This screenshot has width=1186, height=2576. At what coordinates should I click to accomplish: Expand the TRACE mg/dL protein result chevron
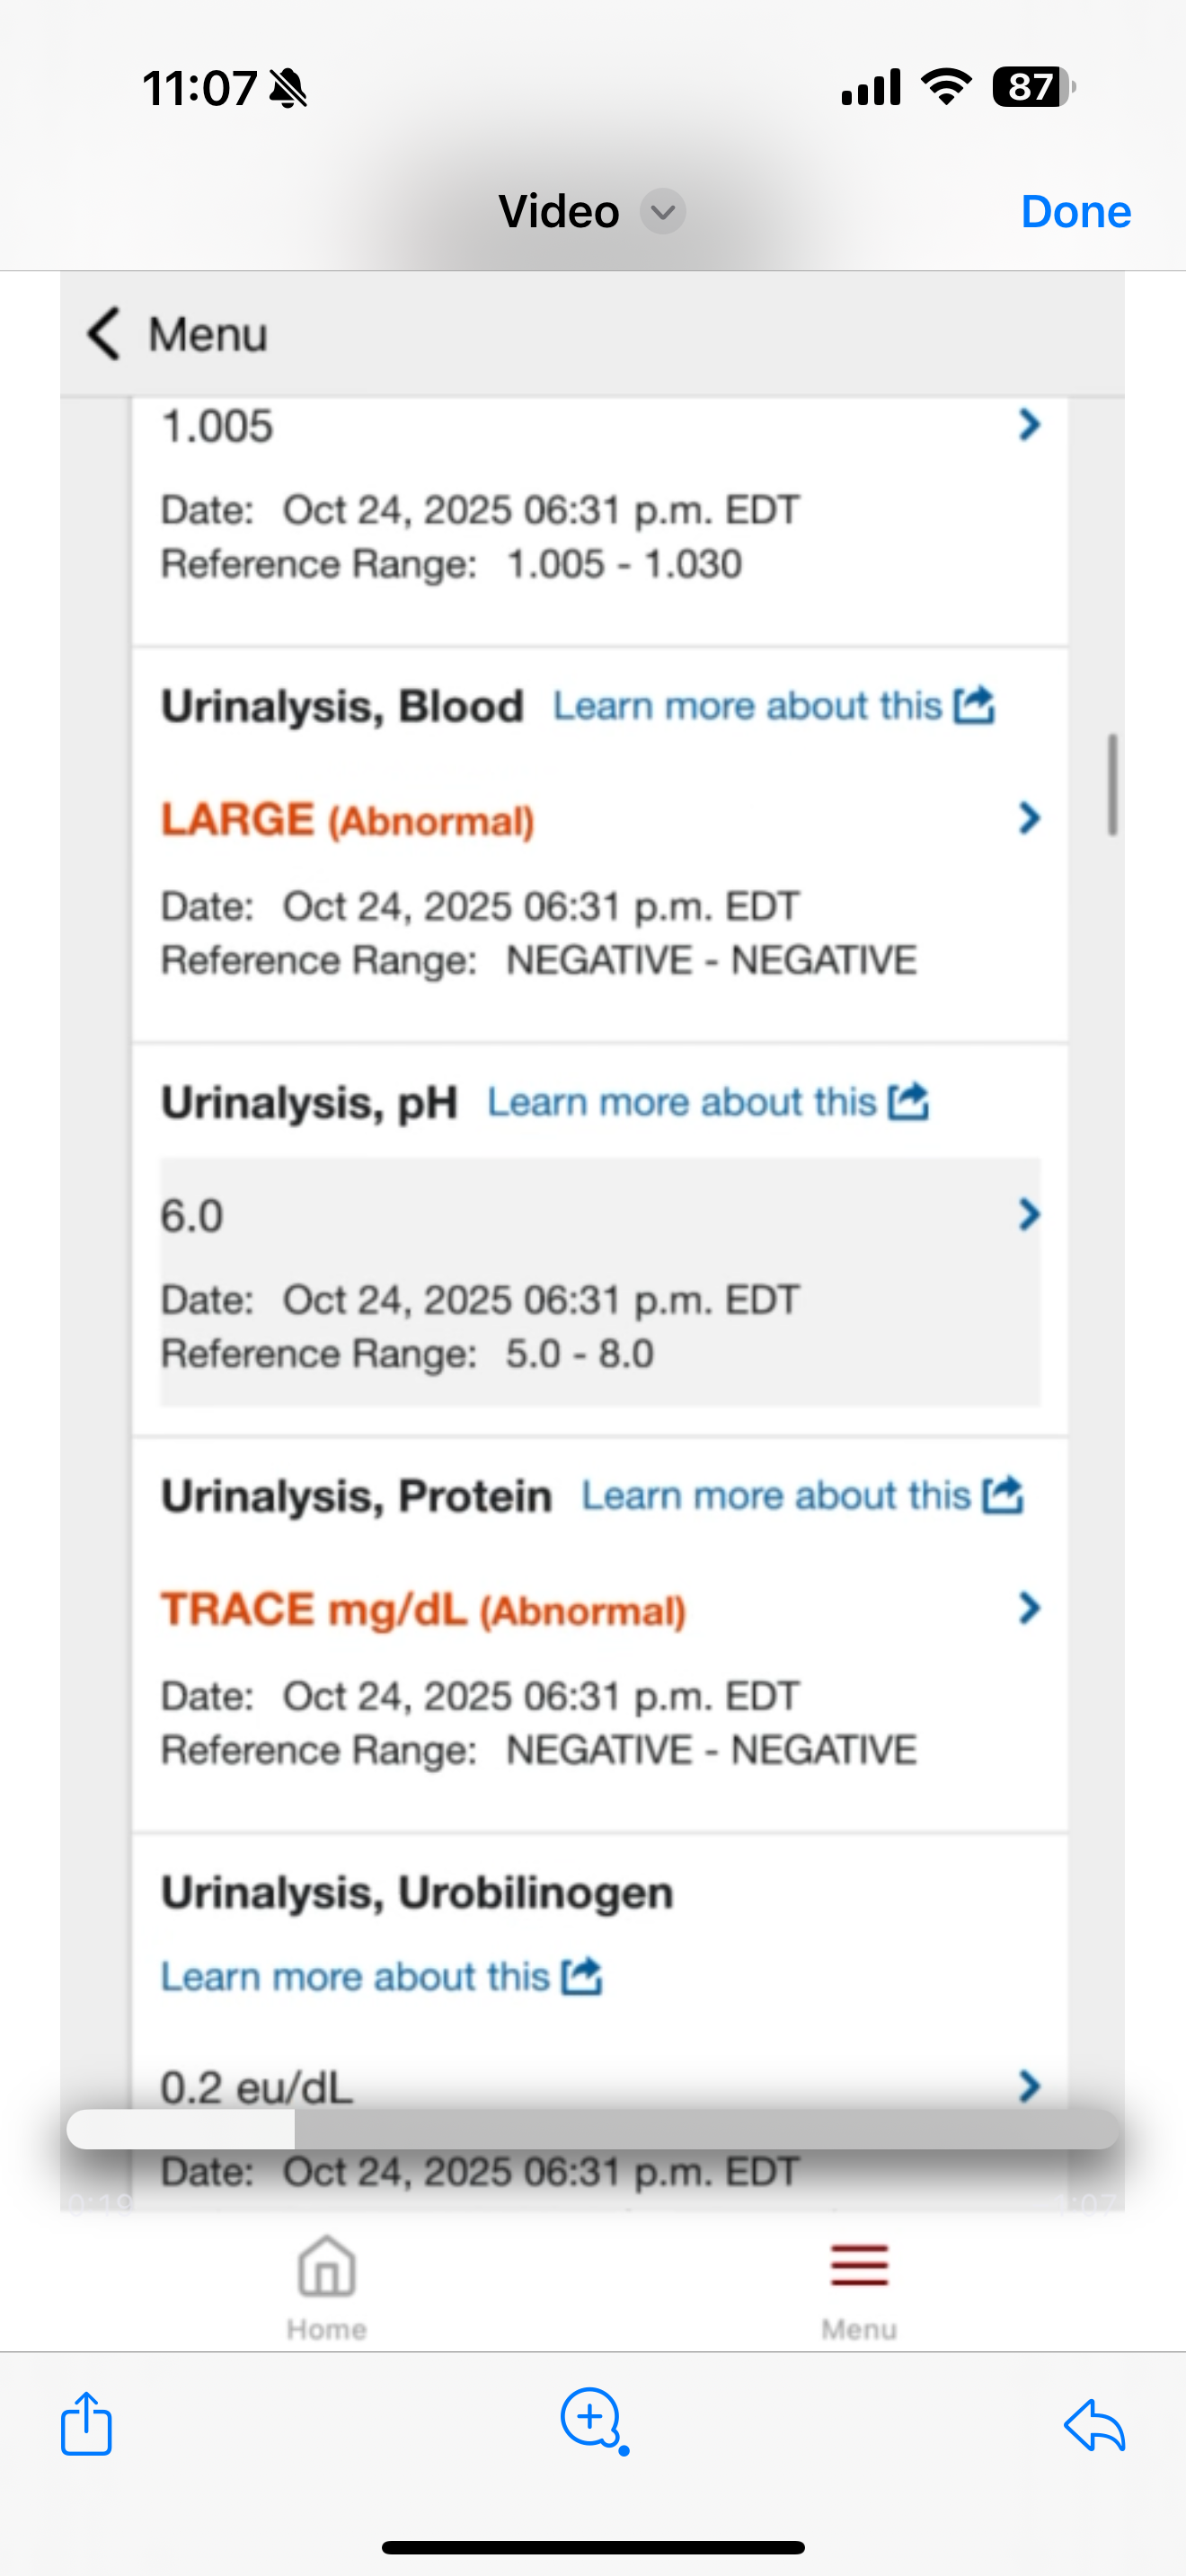pyautogui.click(x=1029, y=1608)
